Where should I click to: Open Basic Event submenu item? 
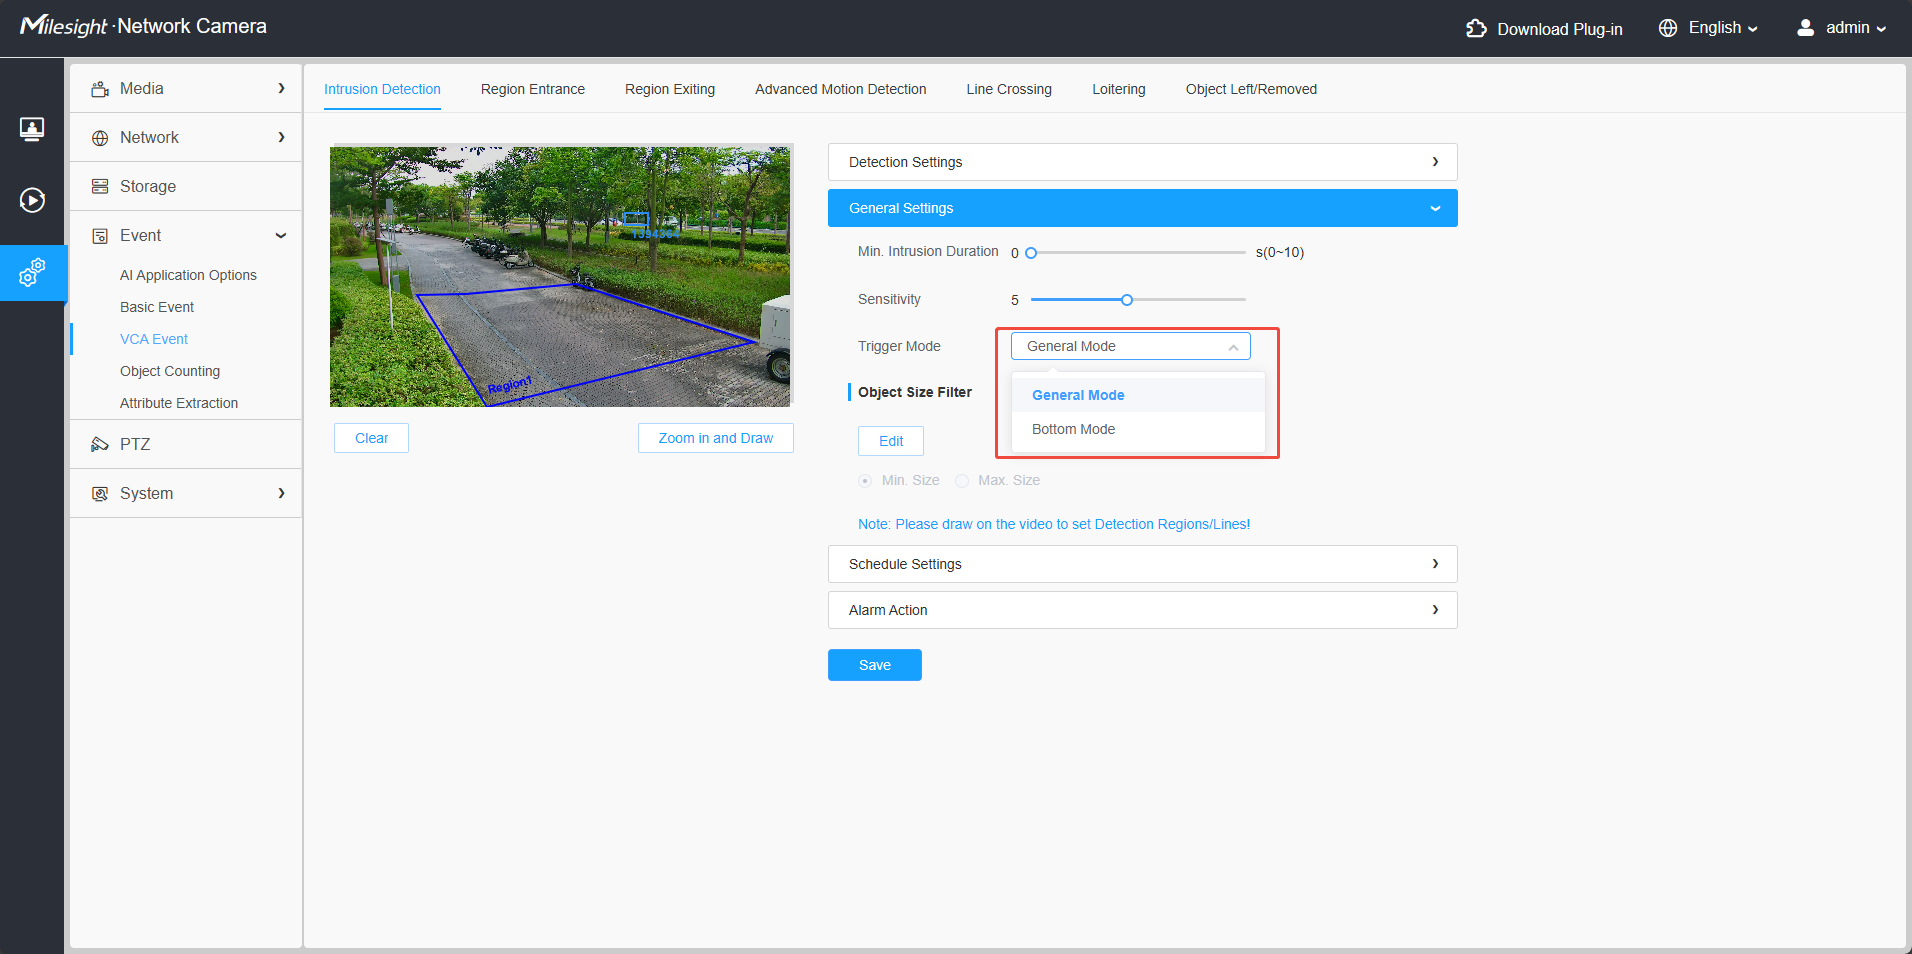157,307
